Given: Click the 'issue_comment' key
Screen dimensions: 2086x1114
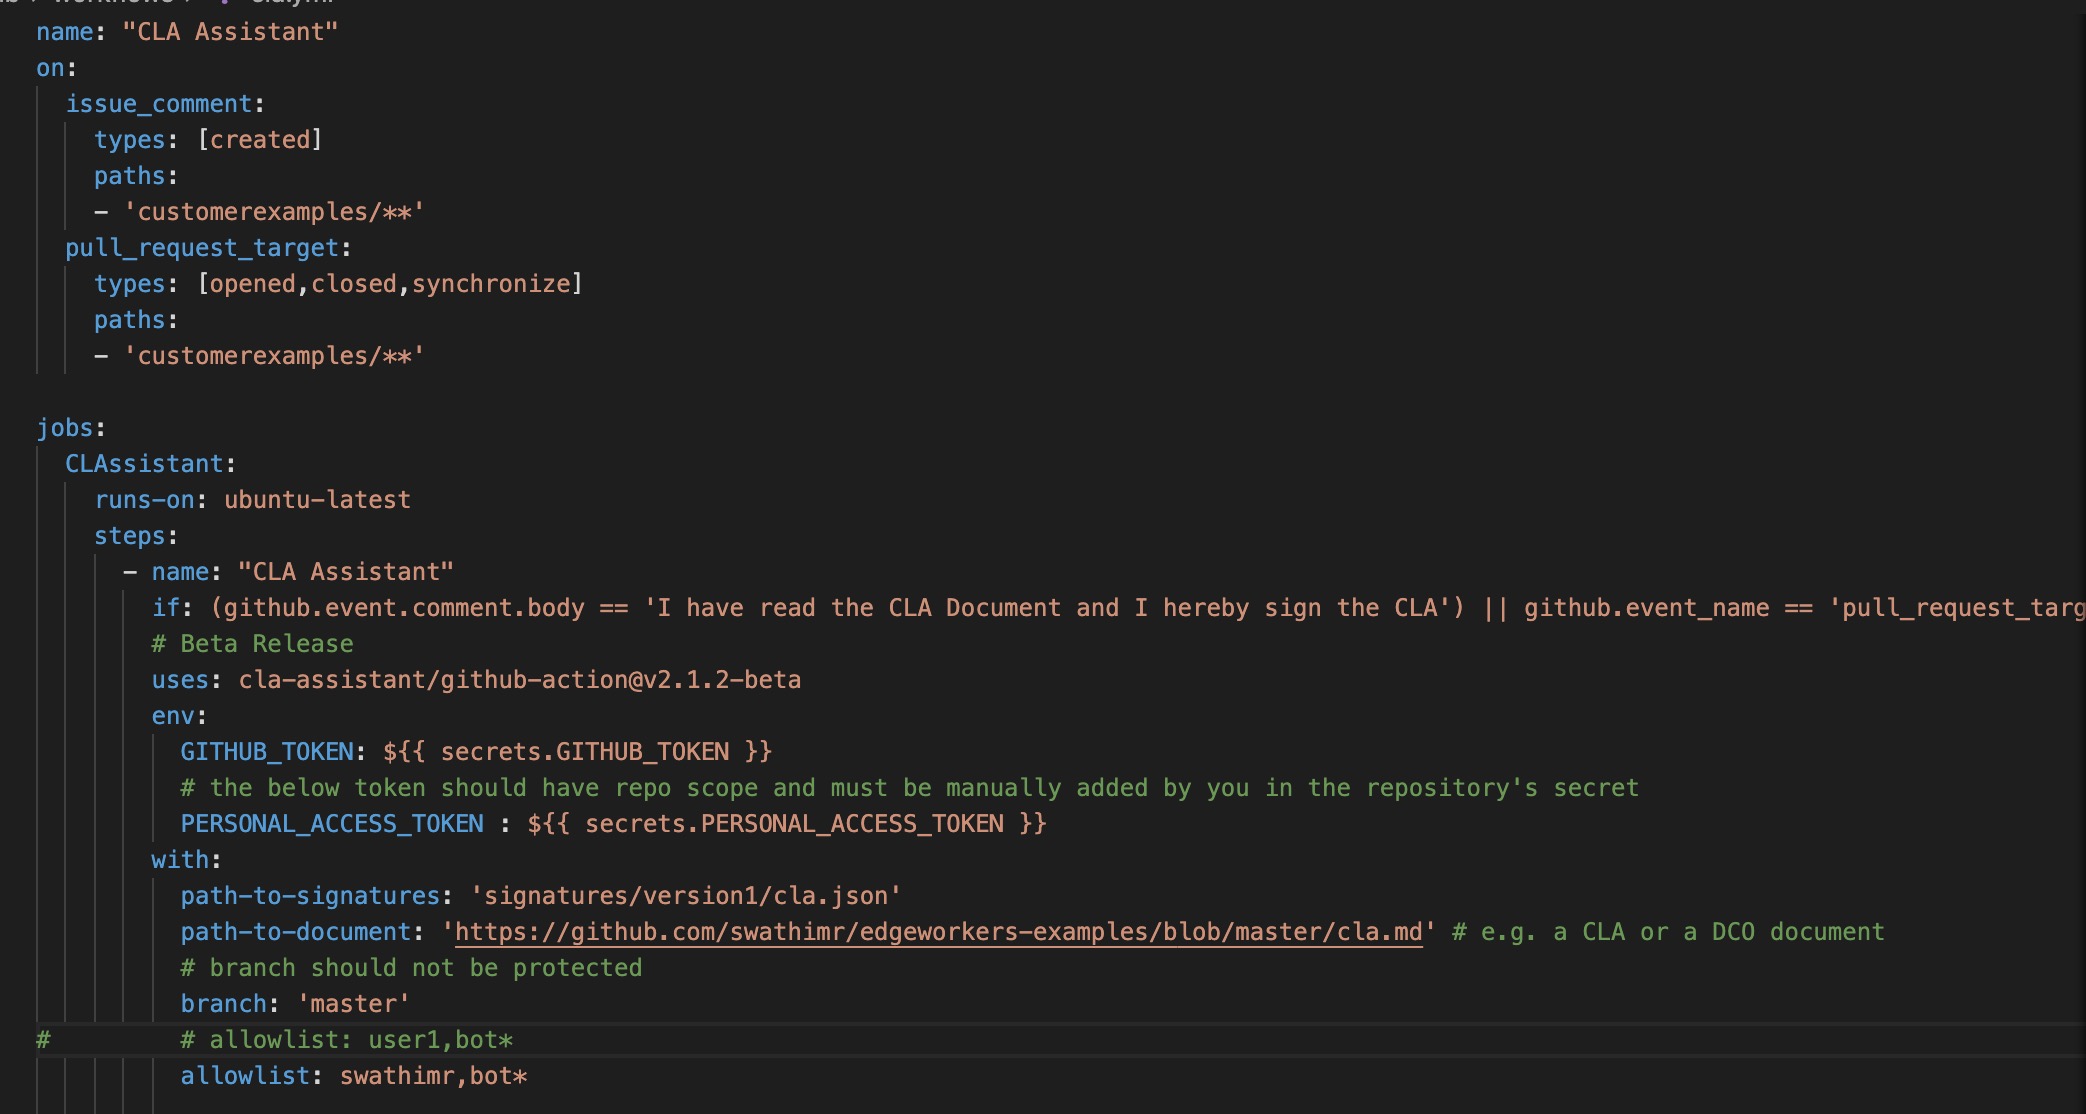Looking at the screenshot, I should click(158, 104).
